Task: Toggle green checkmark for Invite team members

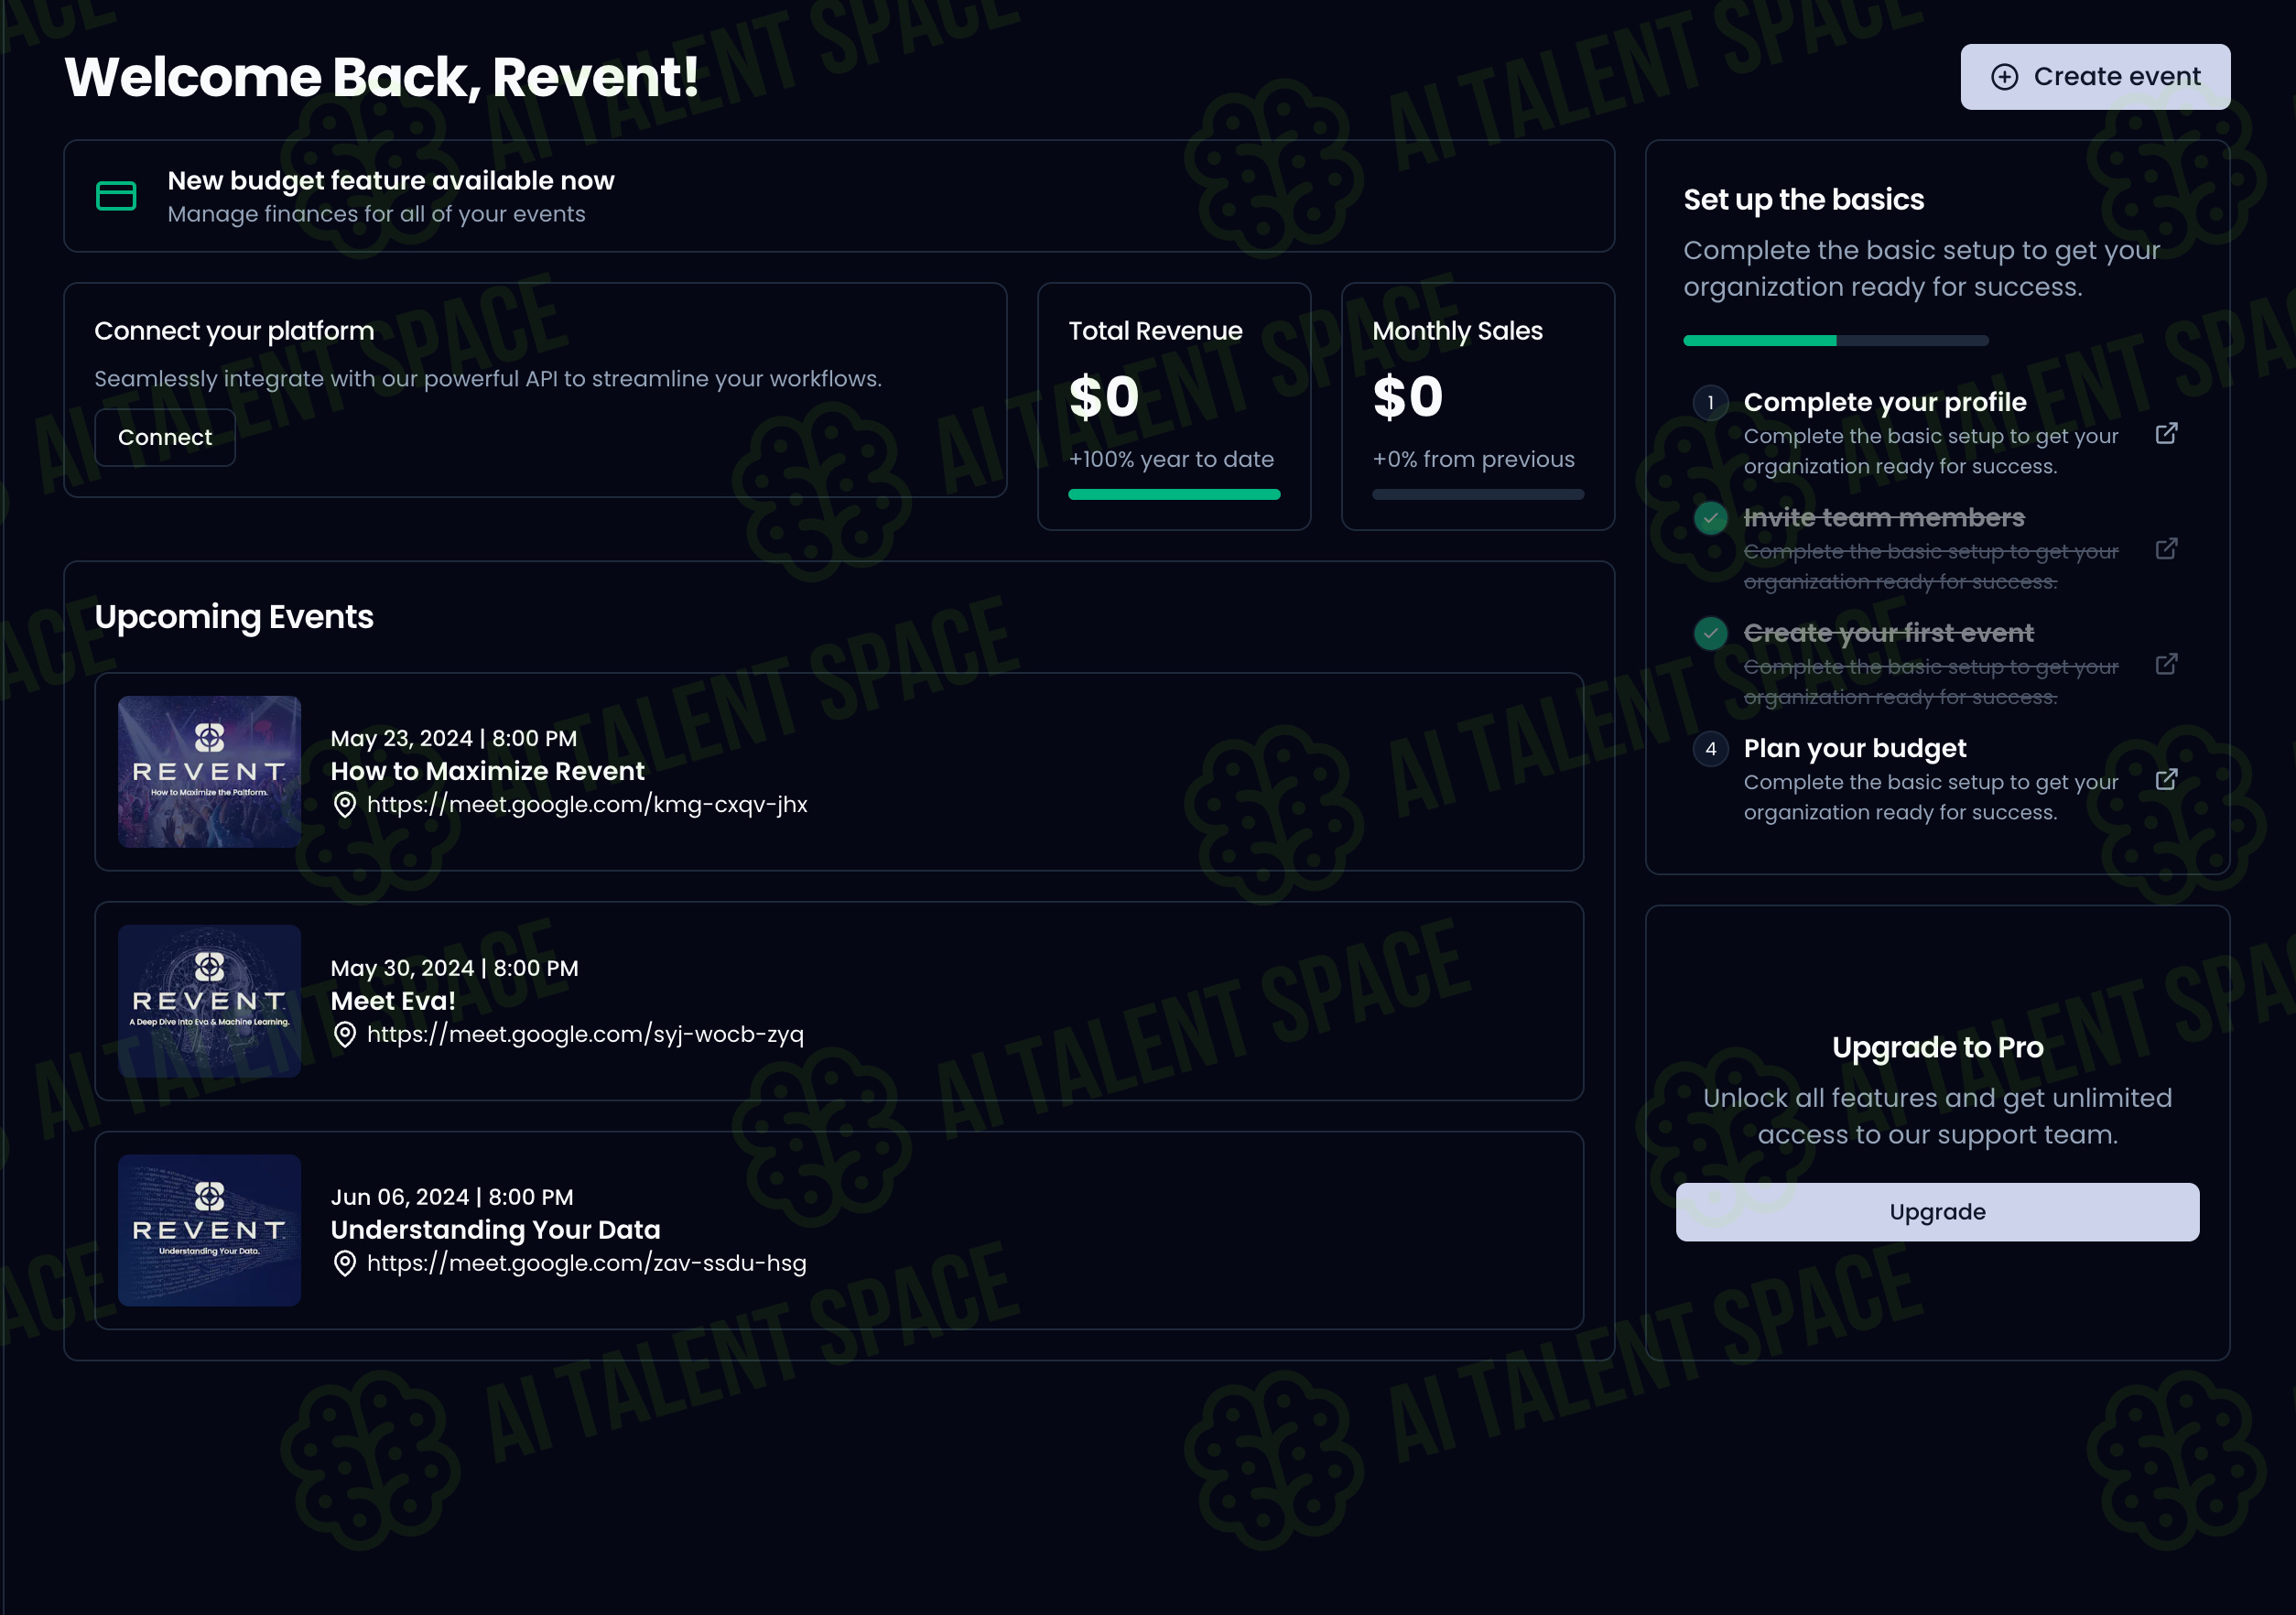Action: click(1711, 518)
